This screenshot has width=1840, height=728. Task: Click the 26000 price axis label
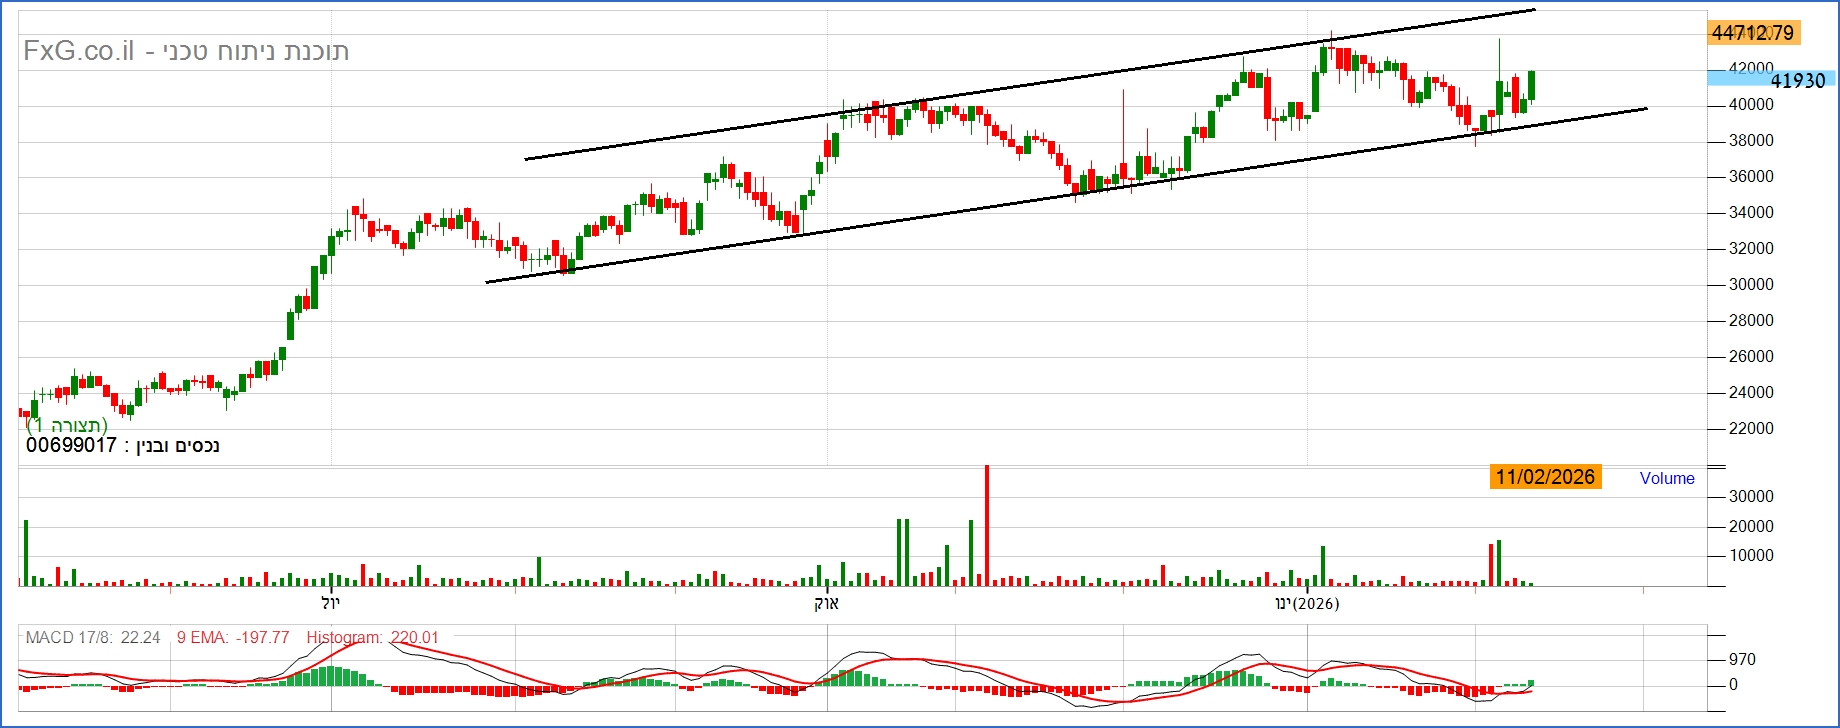pos(1751,357)
